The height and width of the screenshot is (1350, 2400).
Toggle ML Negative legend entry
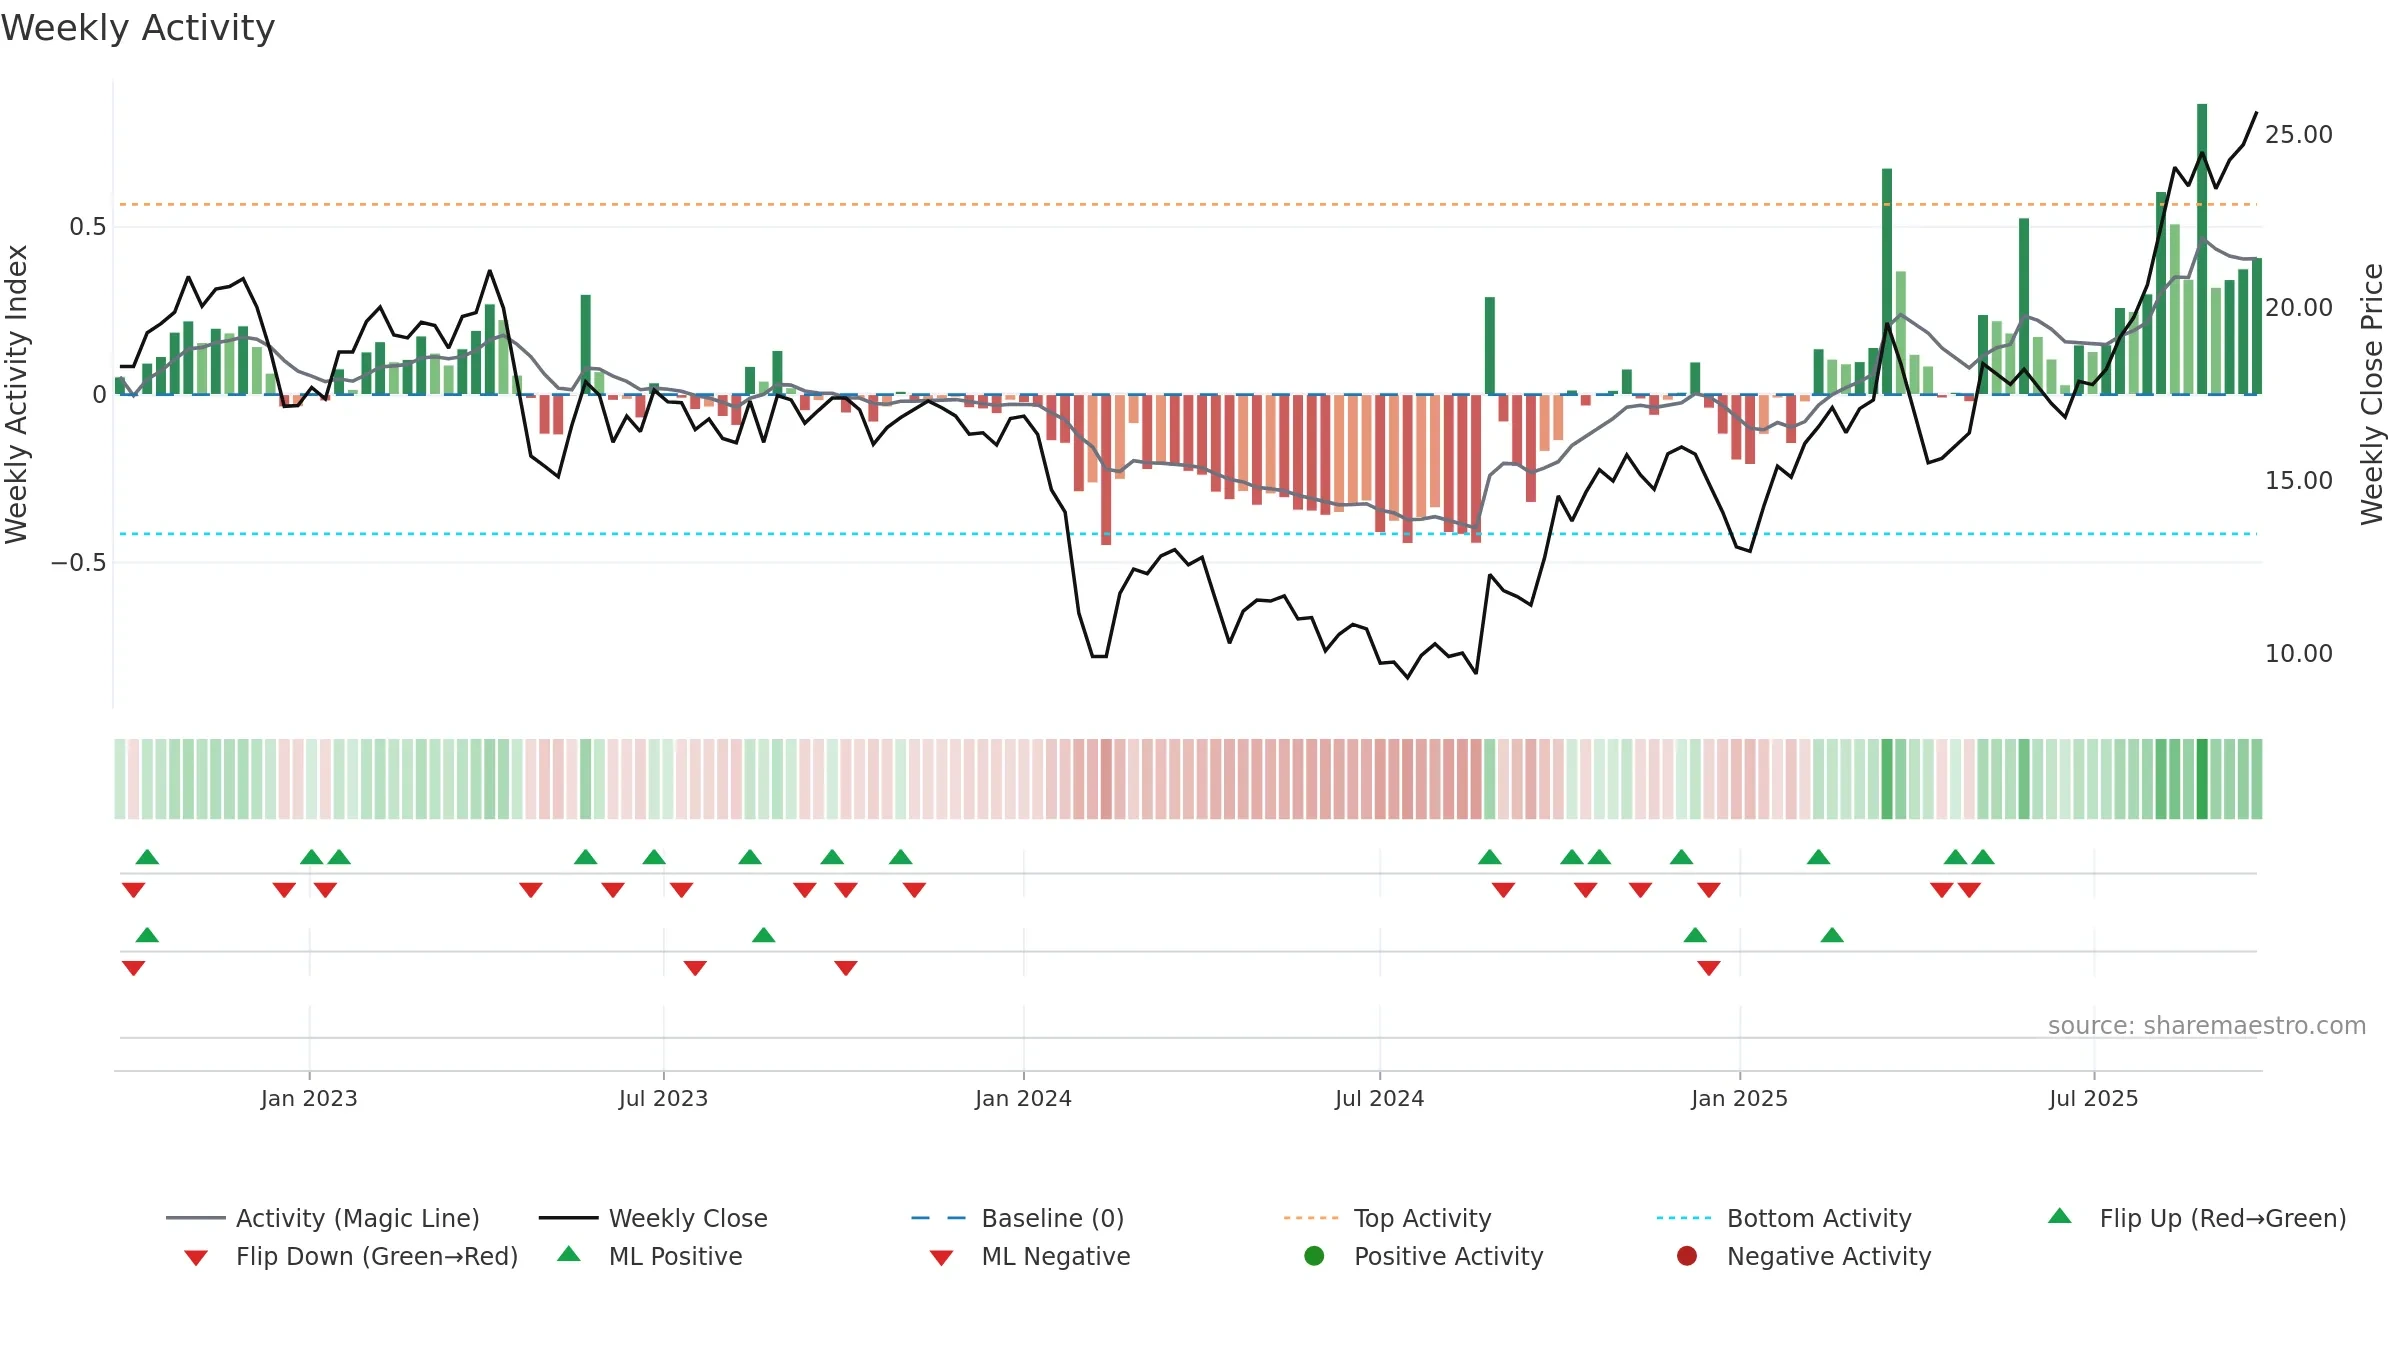(x=1029, y=1256)
